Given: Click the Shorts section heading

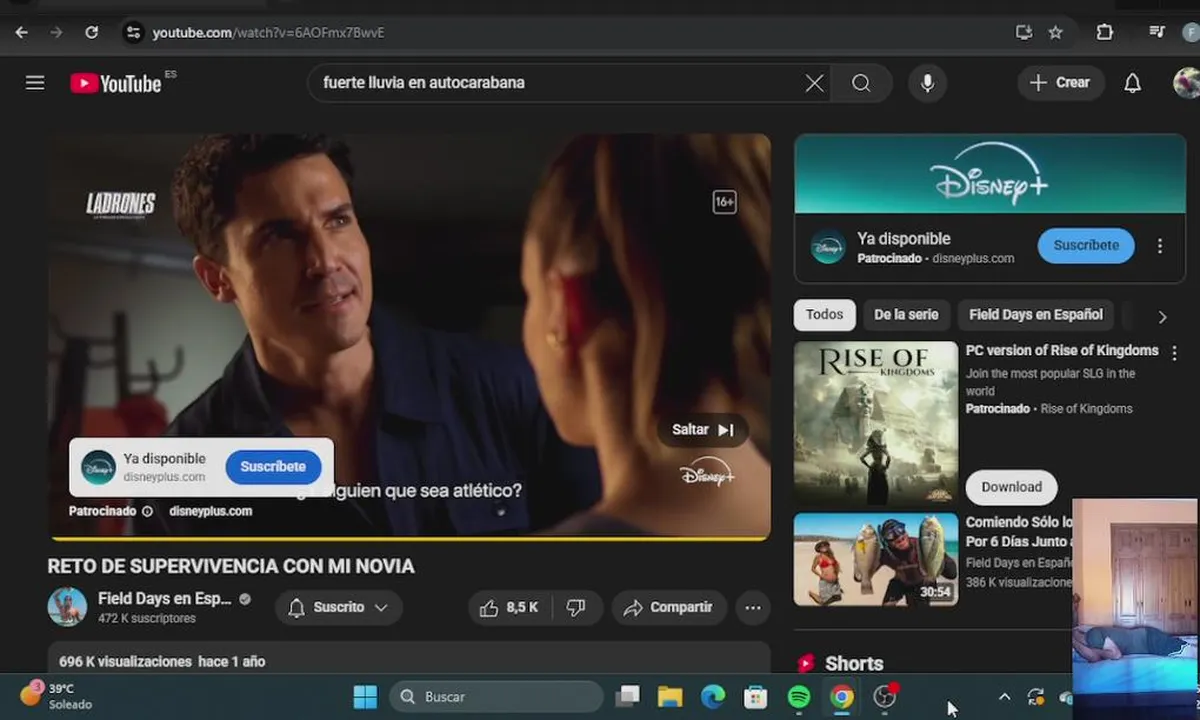Looking at the screenshot, I should [854, 663].
